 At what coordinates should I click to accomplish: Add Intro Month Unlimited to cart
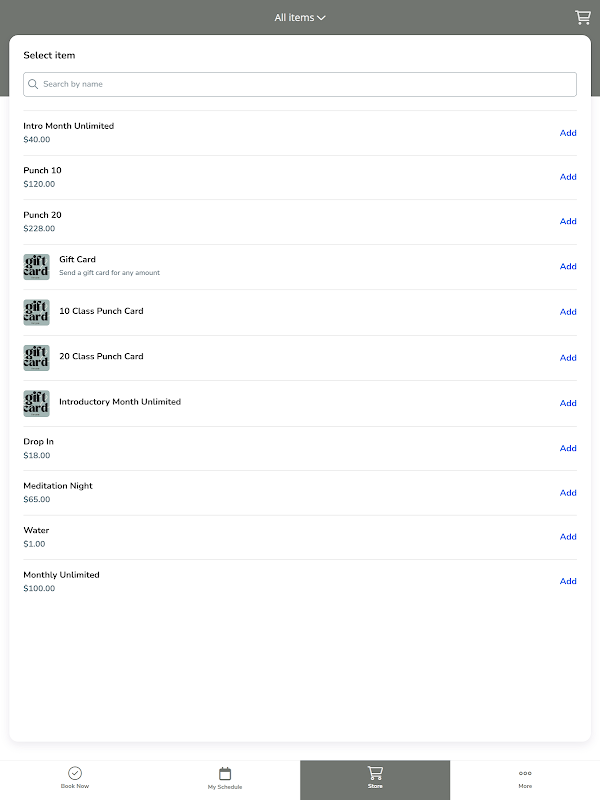(x=568, y=133)
